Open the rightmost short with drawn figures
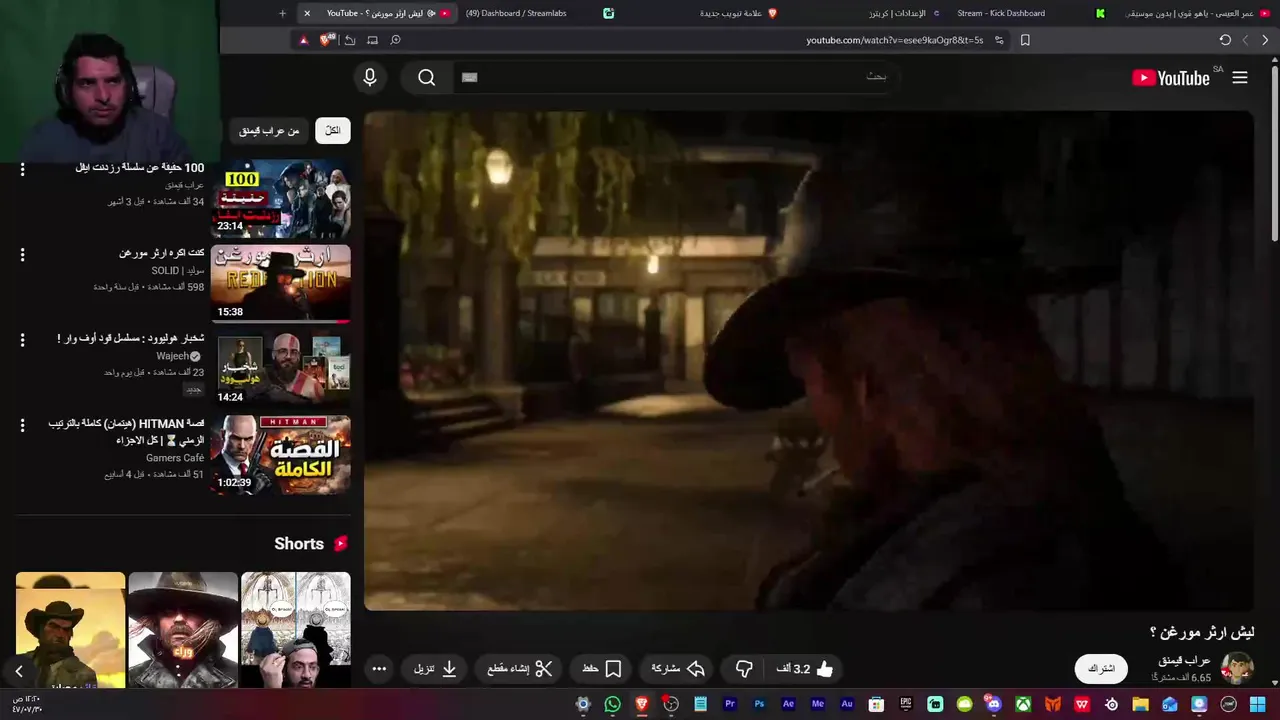The width and height of the screenshot is (1280, 720). coord(296,630)
